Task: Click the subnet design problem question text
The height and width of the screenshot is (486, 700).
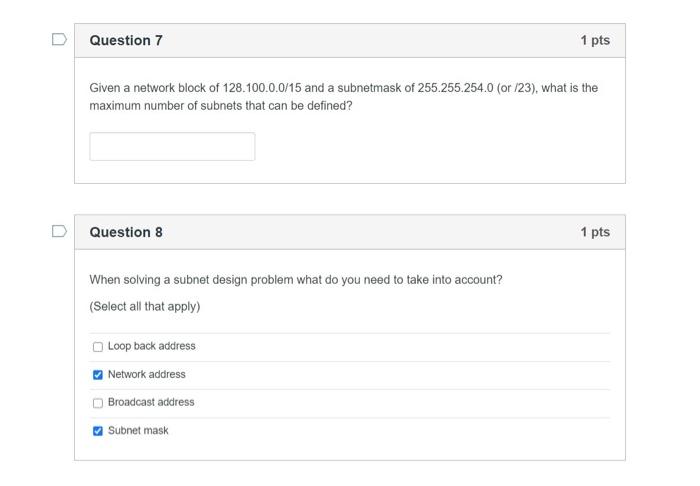Action: 296,280
